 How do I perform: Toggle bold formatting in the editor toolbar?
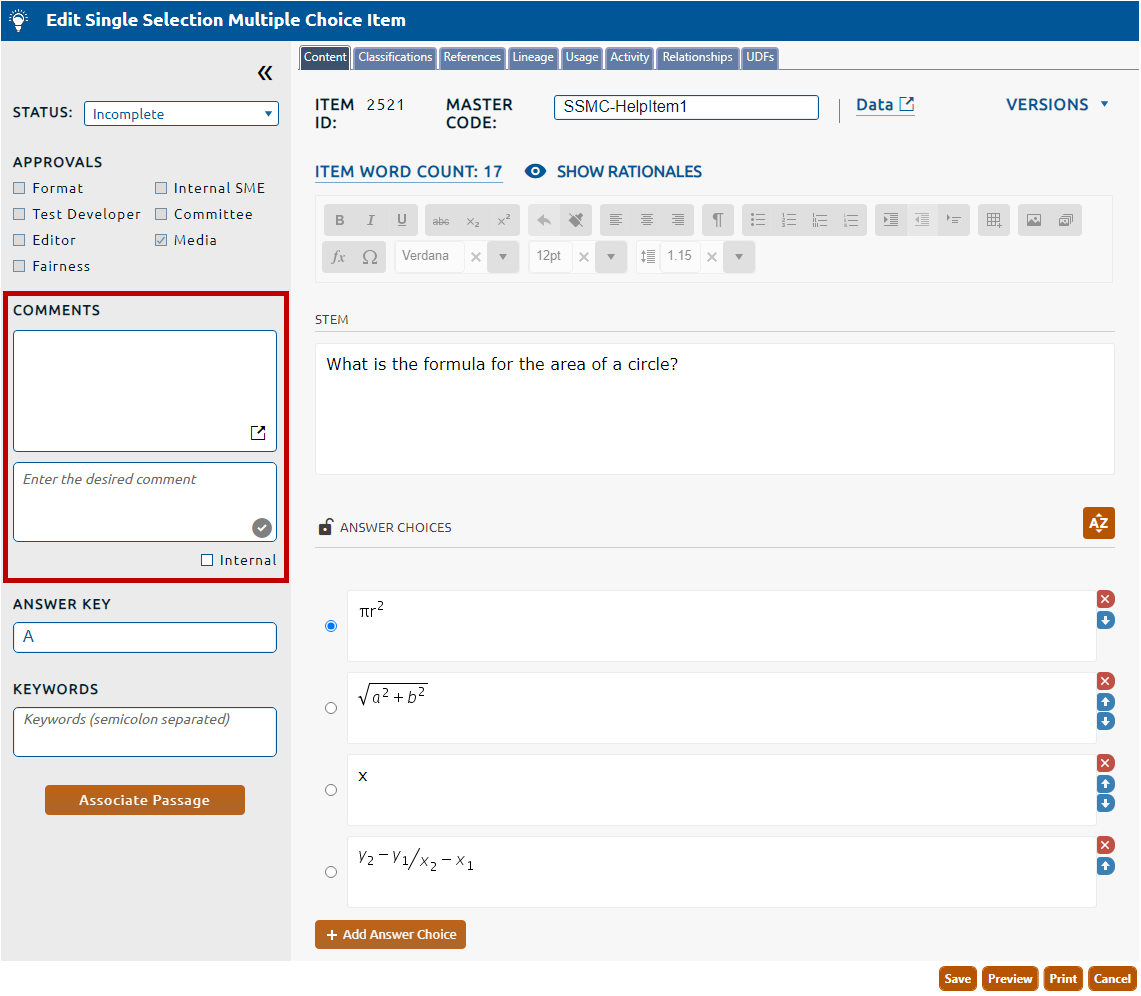click(340, 220)
